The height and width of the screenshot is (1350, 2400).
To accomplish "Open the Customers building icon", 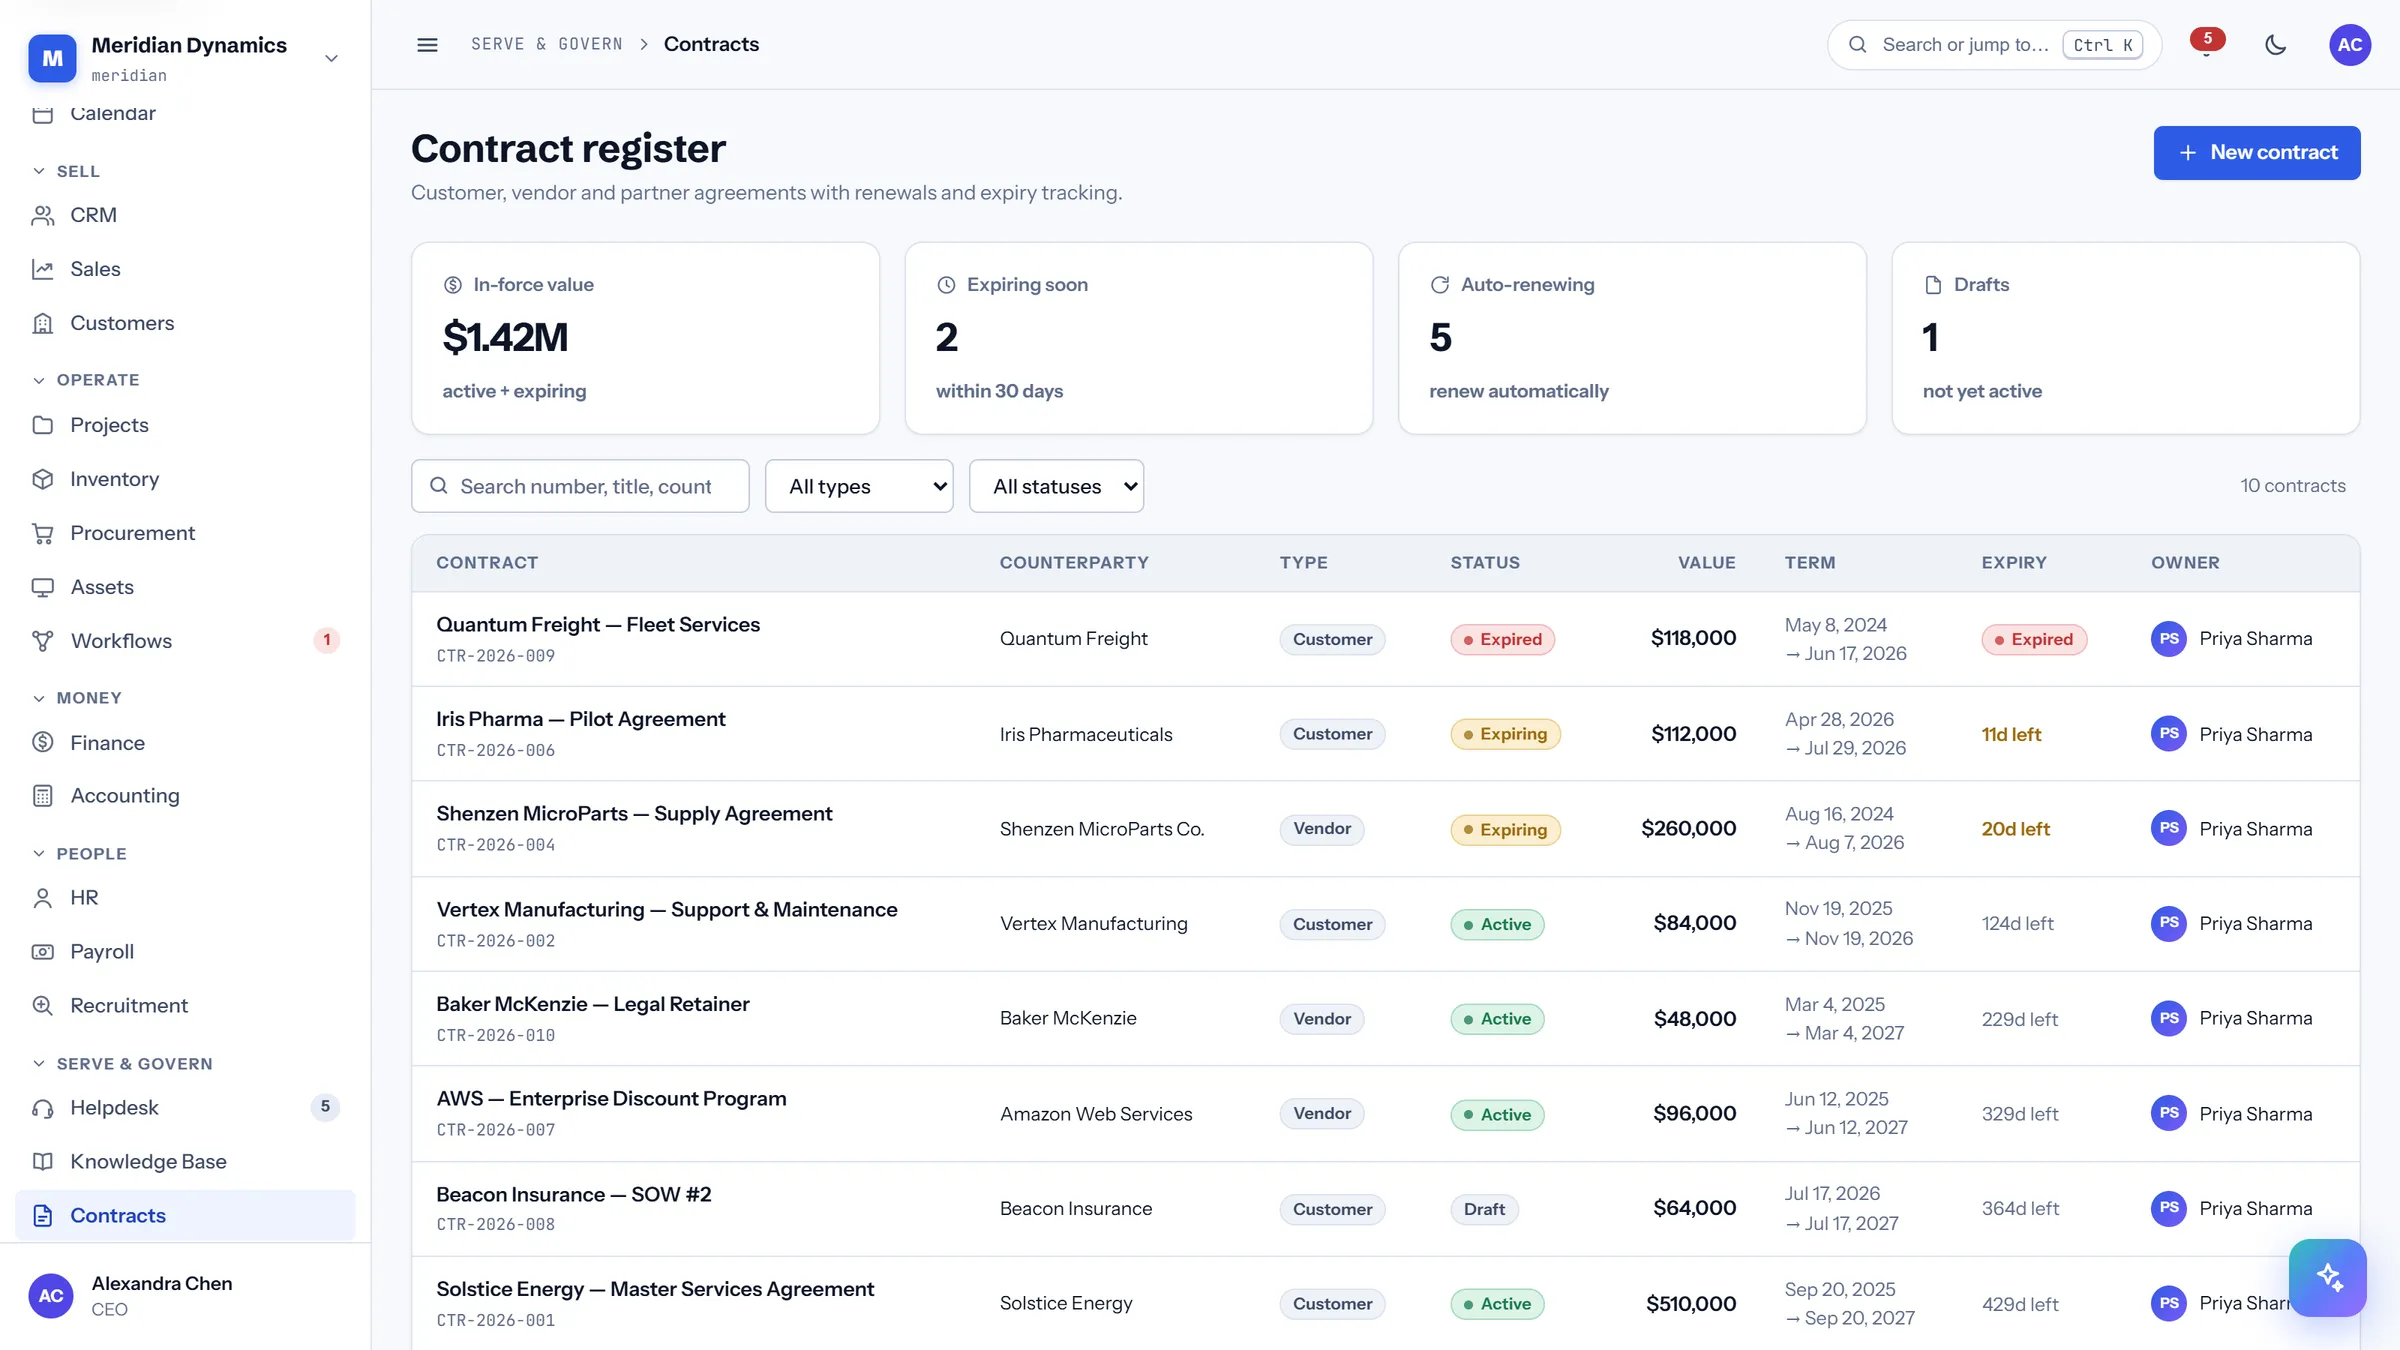I will click(x=42, y=323).
